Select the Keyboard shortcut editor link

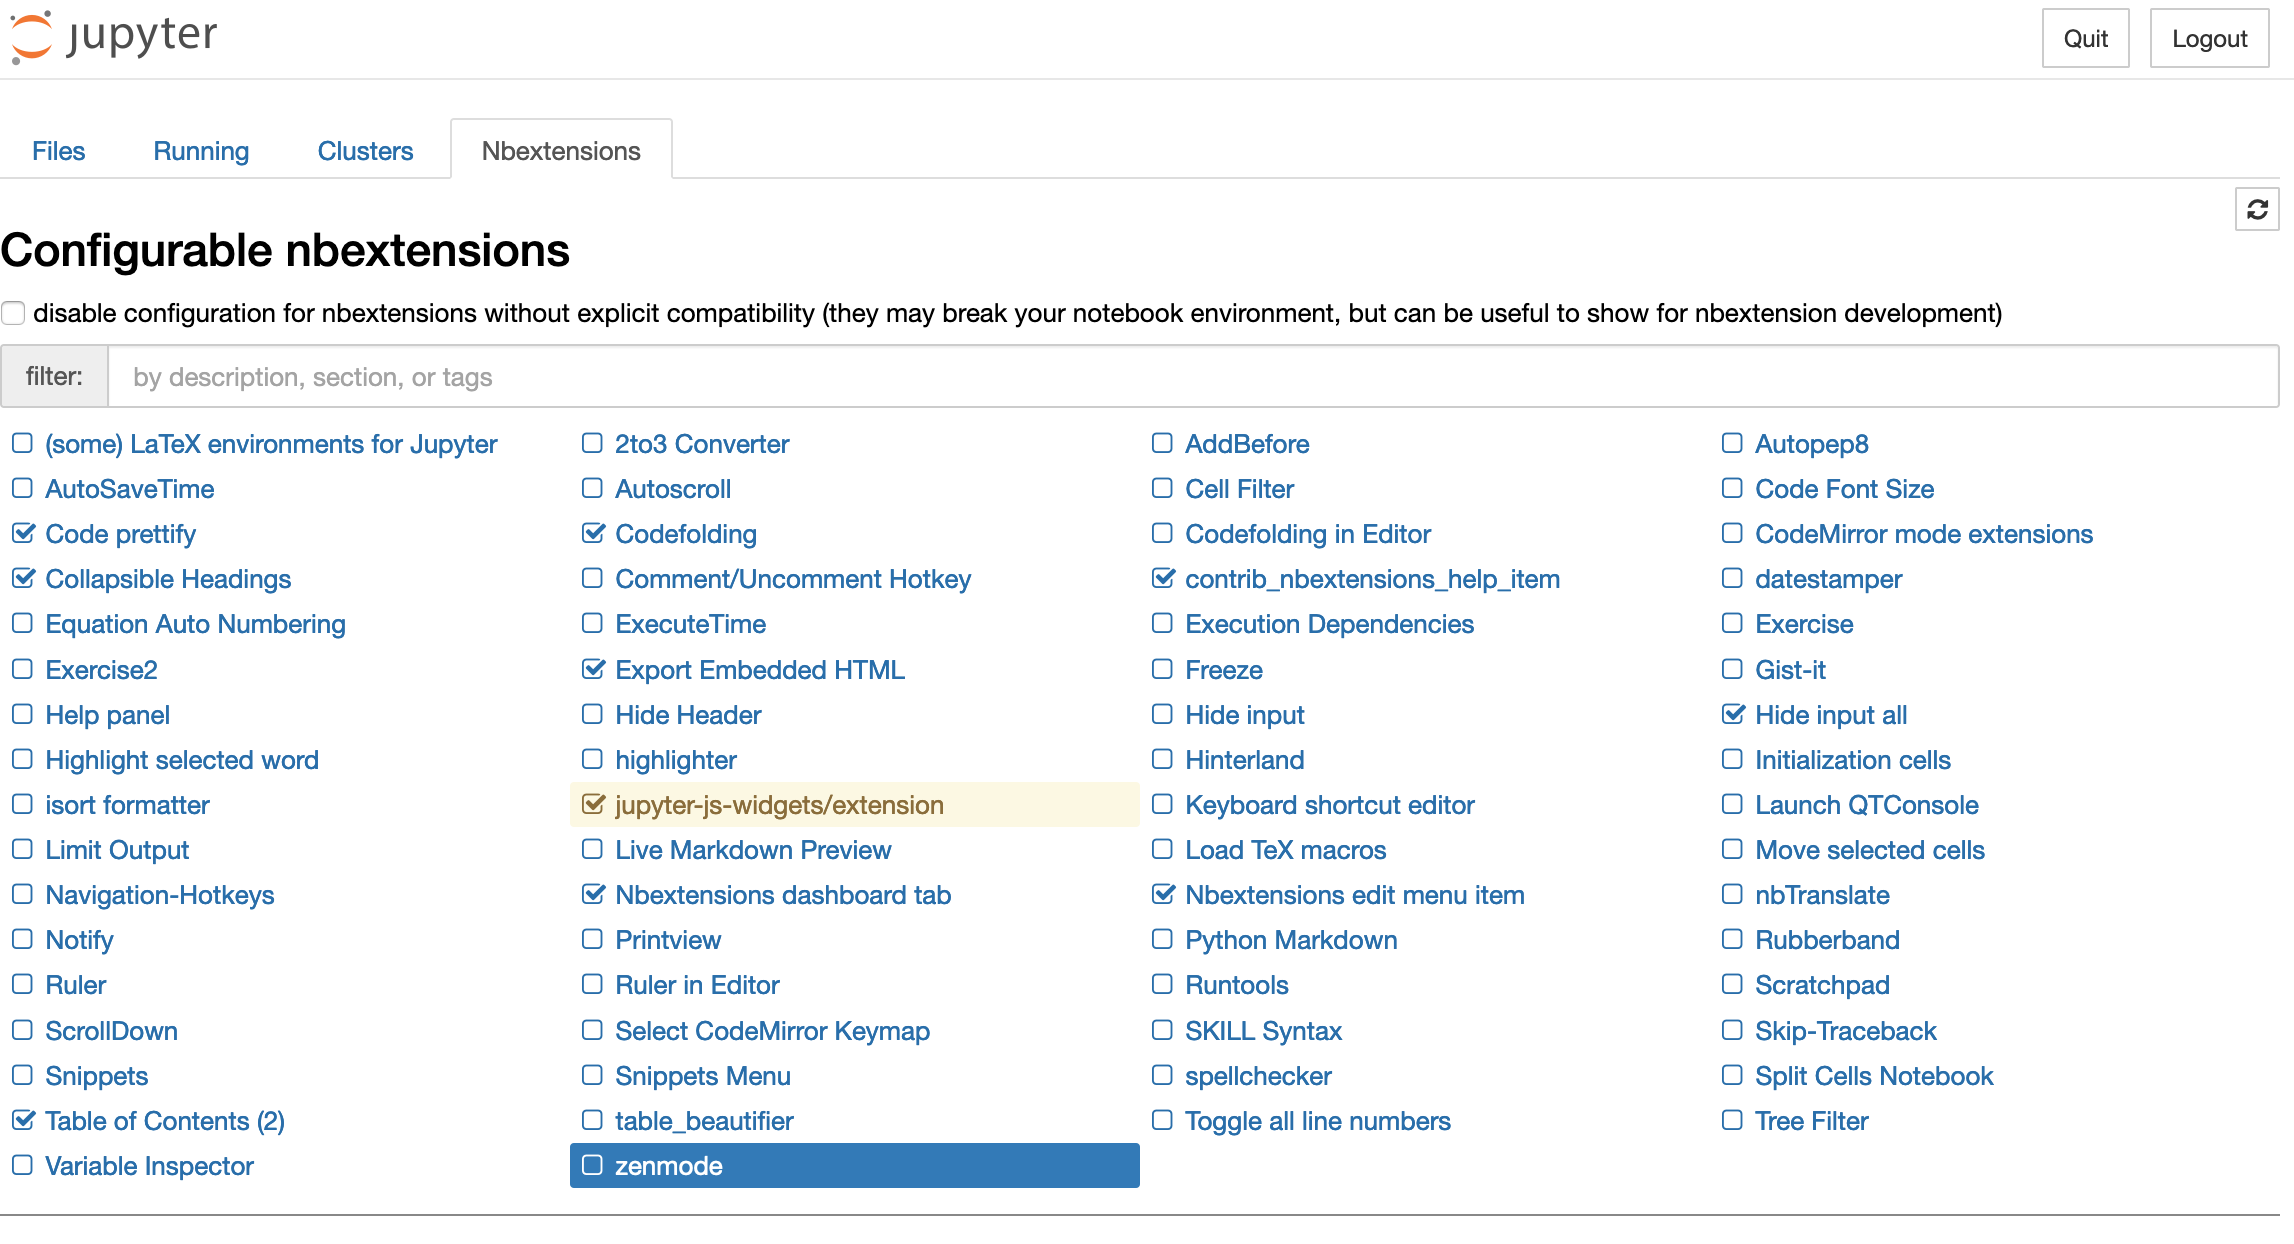(x=1329, y=805)
